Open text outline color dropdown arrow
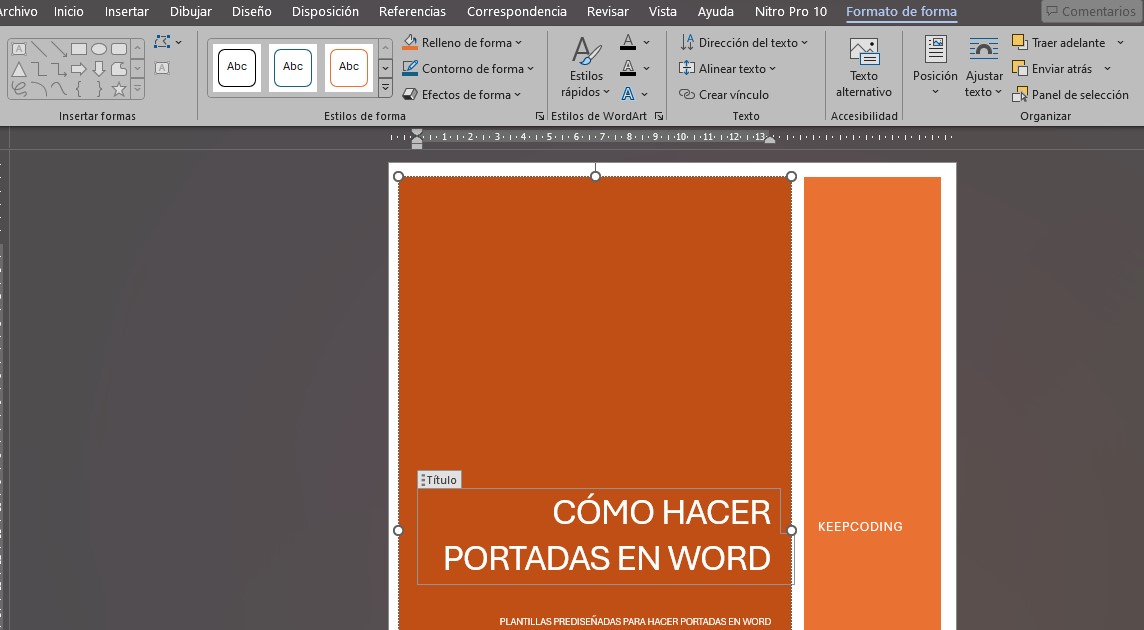 click(x=646, y=69)
